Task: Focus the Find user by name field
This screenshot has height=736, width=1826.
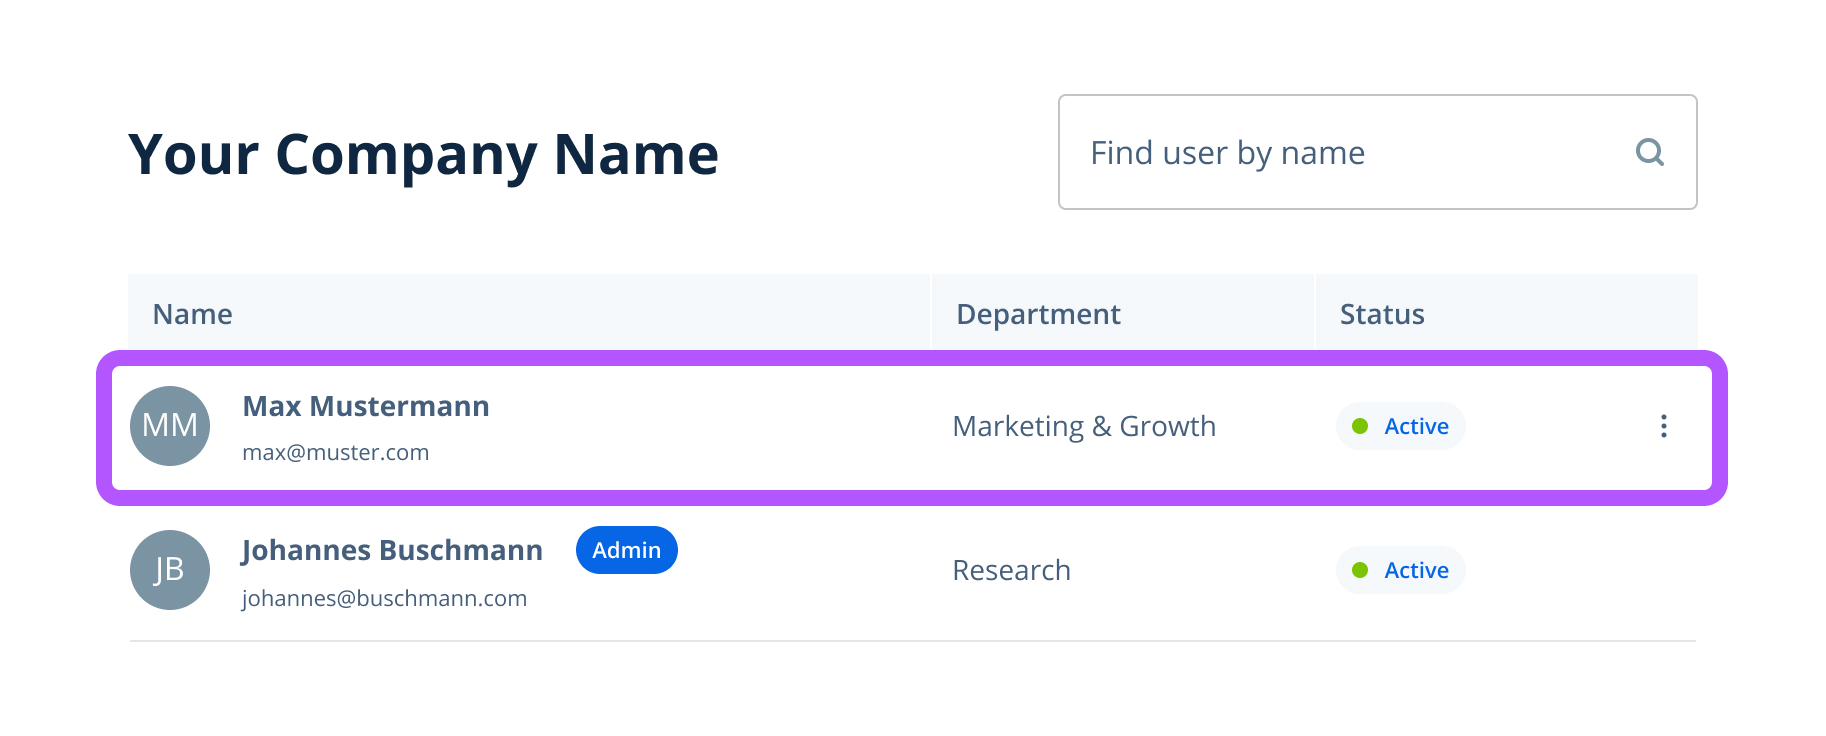Action: pos(1340,152)
